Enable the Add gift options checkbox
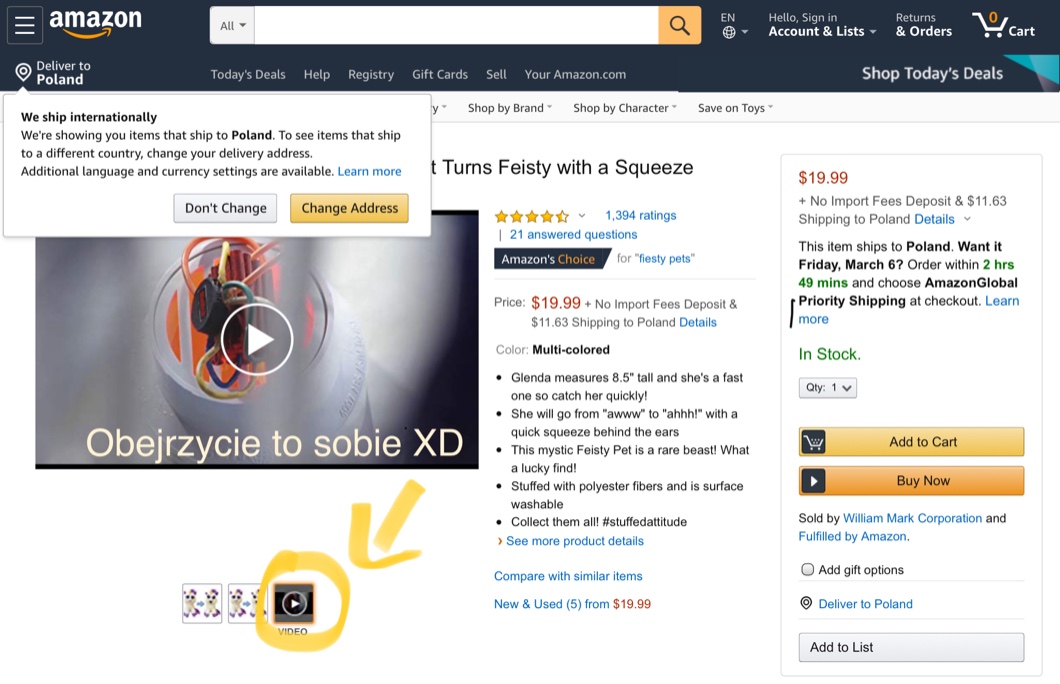The height and width of the screenshot is (684, 1060). (808, 569)
